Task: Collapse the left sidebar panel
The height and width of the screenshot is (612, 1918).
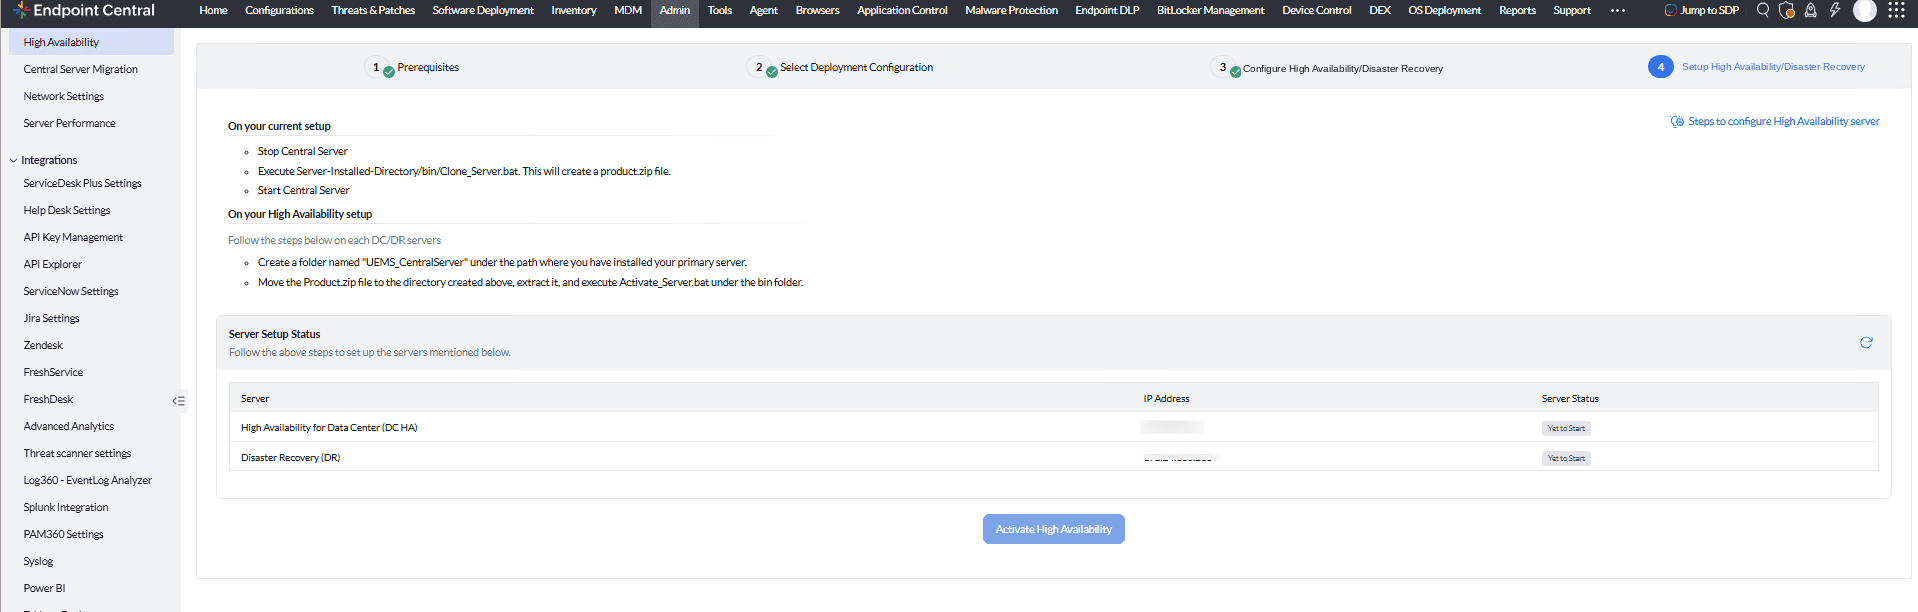Action: pyautogui.click(x=179, y=401)
